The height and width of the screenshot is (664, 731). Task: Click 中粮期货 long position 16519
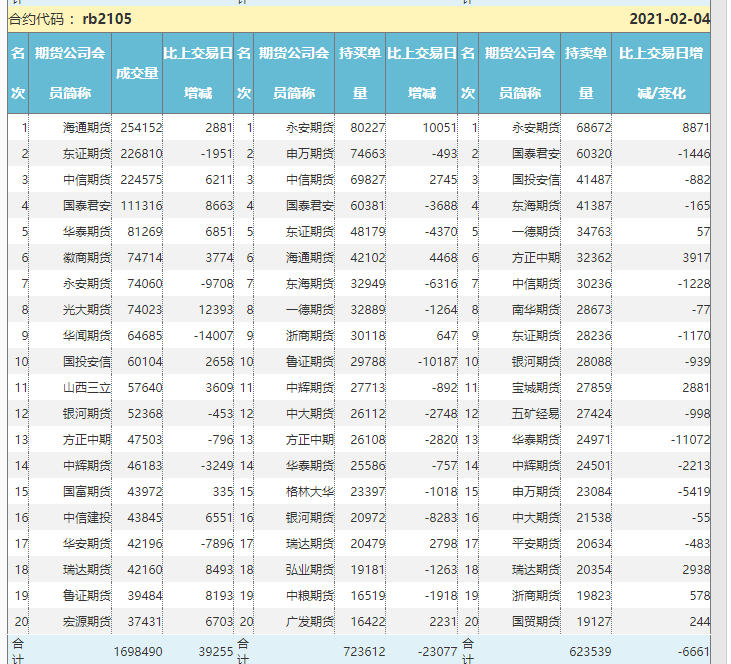pyautogui.click(x=368, y=596)
